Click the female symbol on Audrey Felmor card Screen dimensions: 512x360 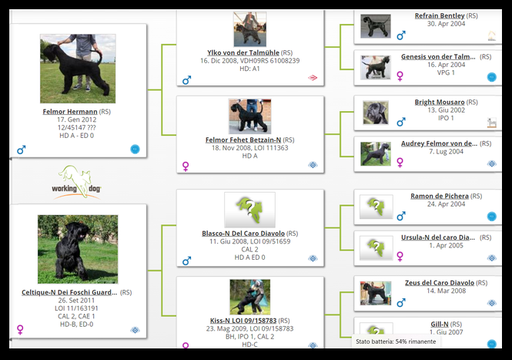pos(400,162)
